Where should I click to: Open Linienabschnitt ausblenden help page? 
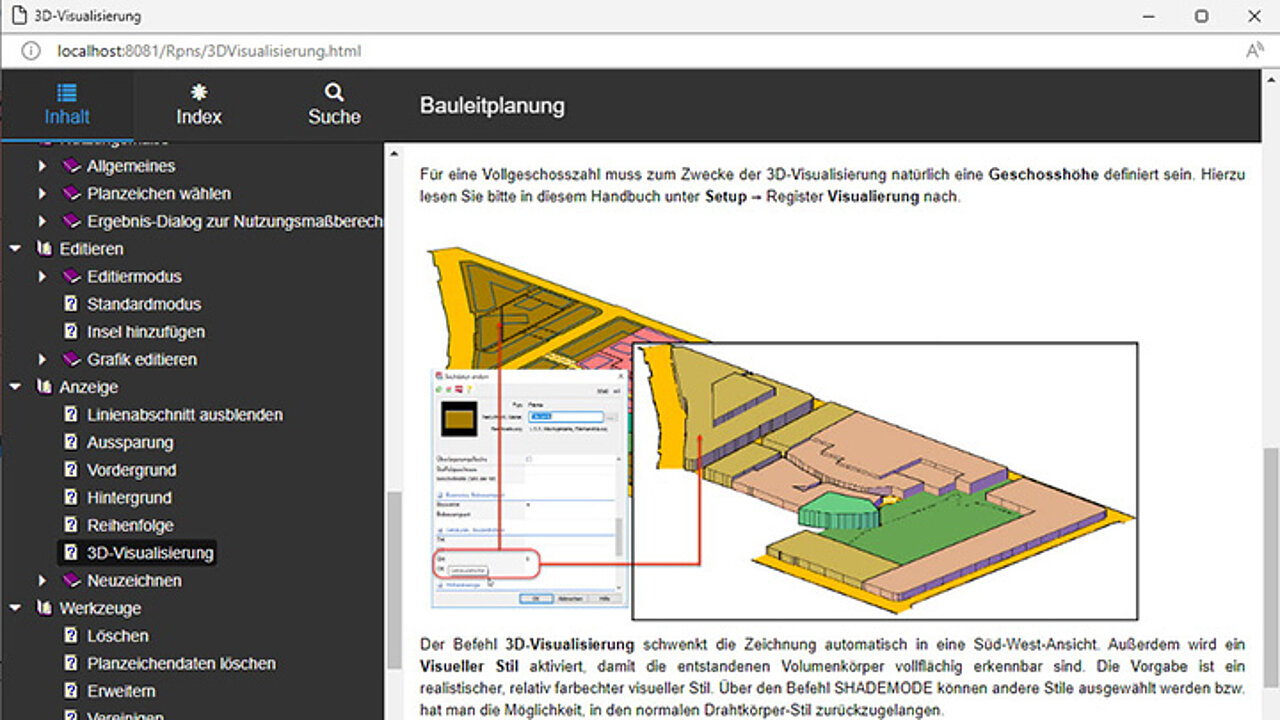point(185,415)
